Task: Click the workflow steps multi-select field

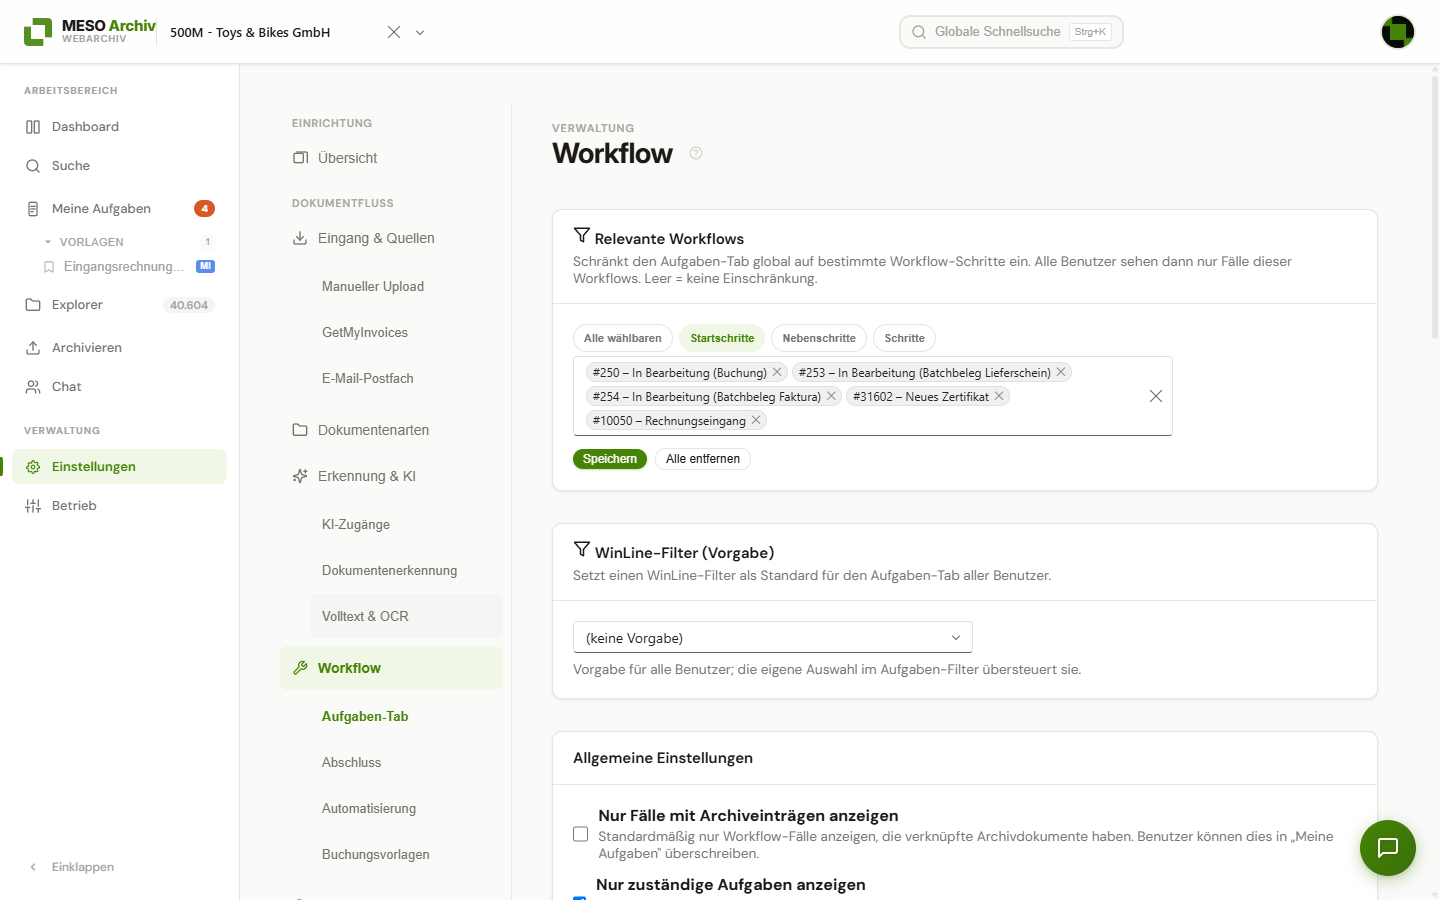Action: pyautogui.click(x=872, y=396)
